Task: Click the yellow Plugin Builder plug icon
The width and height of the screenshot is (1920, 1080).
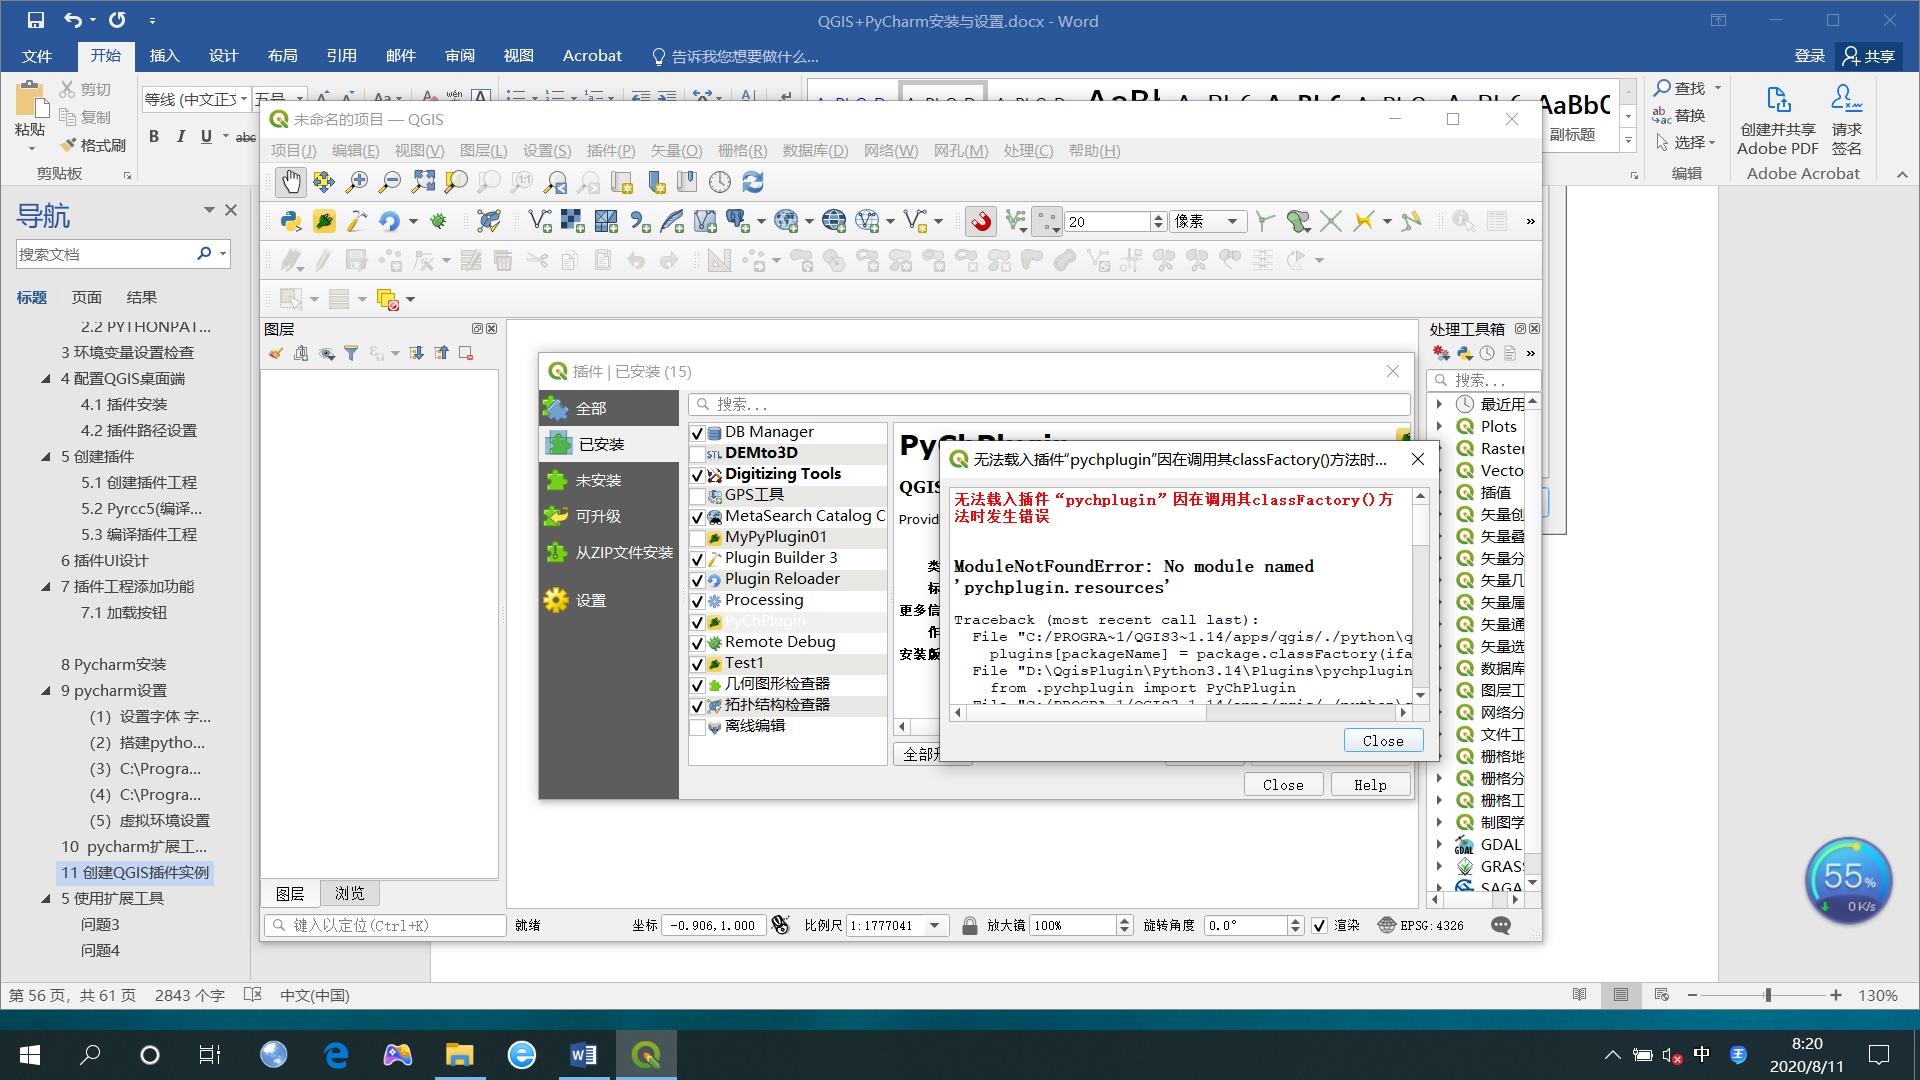Action: [324, 221]
